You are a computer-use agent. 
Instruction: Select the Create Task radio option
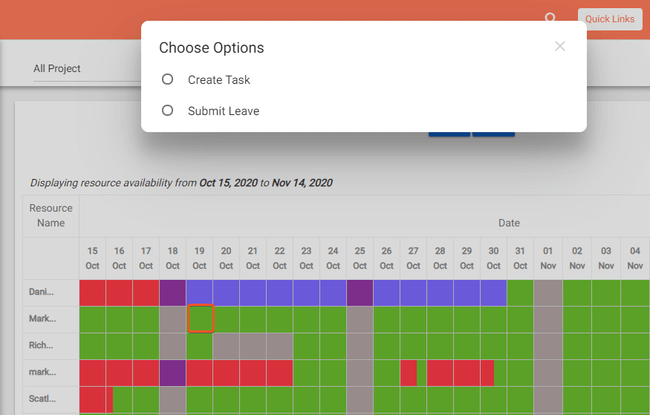167,79
